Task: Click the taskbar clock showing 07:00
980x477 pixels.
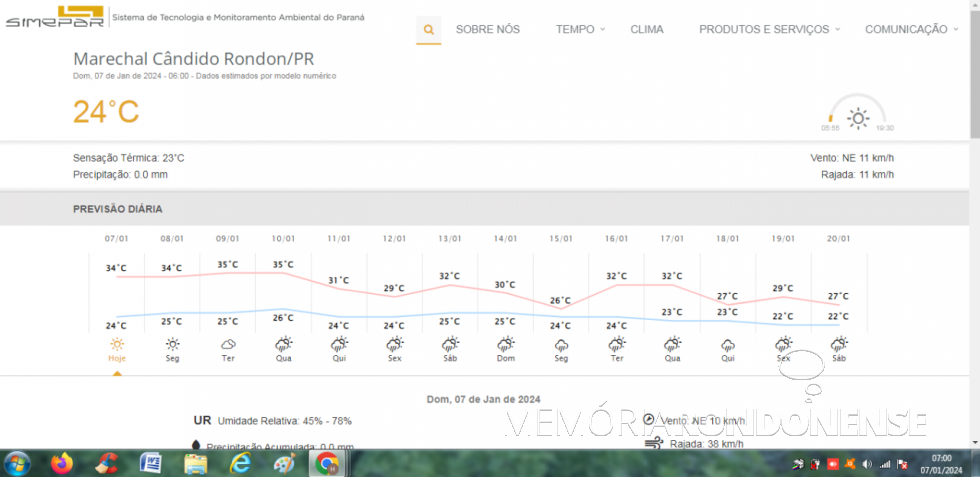Action: pos(940,464)
